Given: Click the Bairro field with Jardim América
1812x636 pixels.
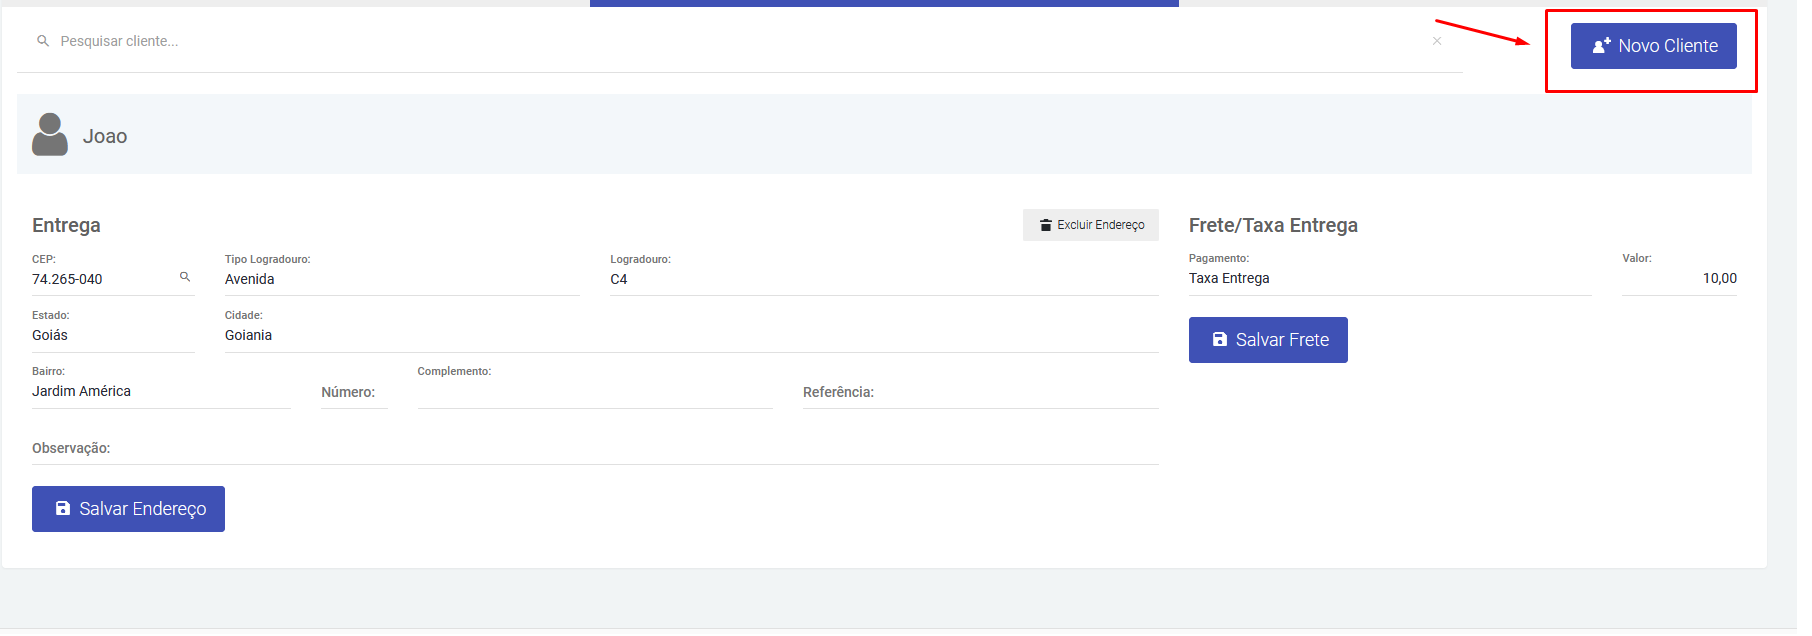Looking at the screenshot, I should (x=160, y=391).
